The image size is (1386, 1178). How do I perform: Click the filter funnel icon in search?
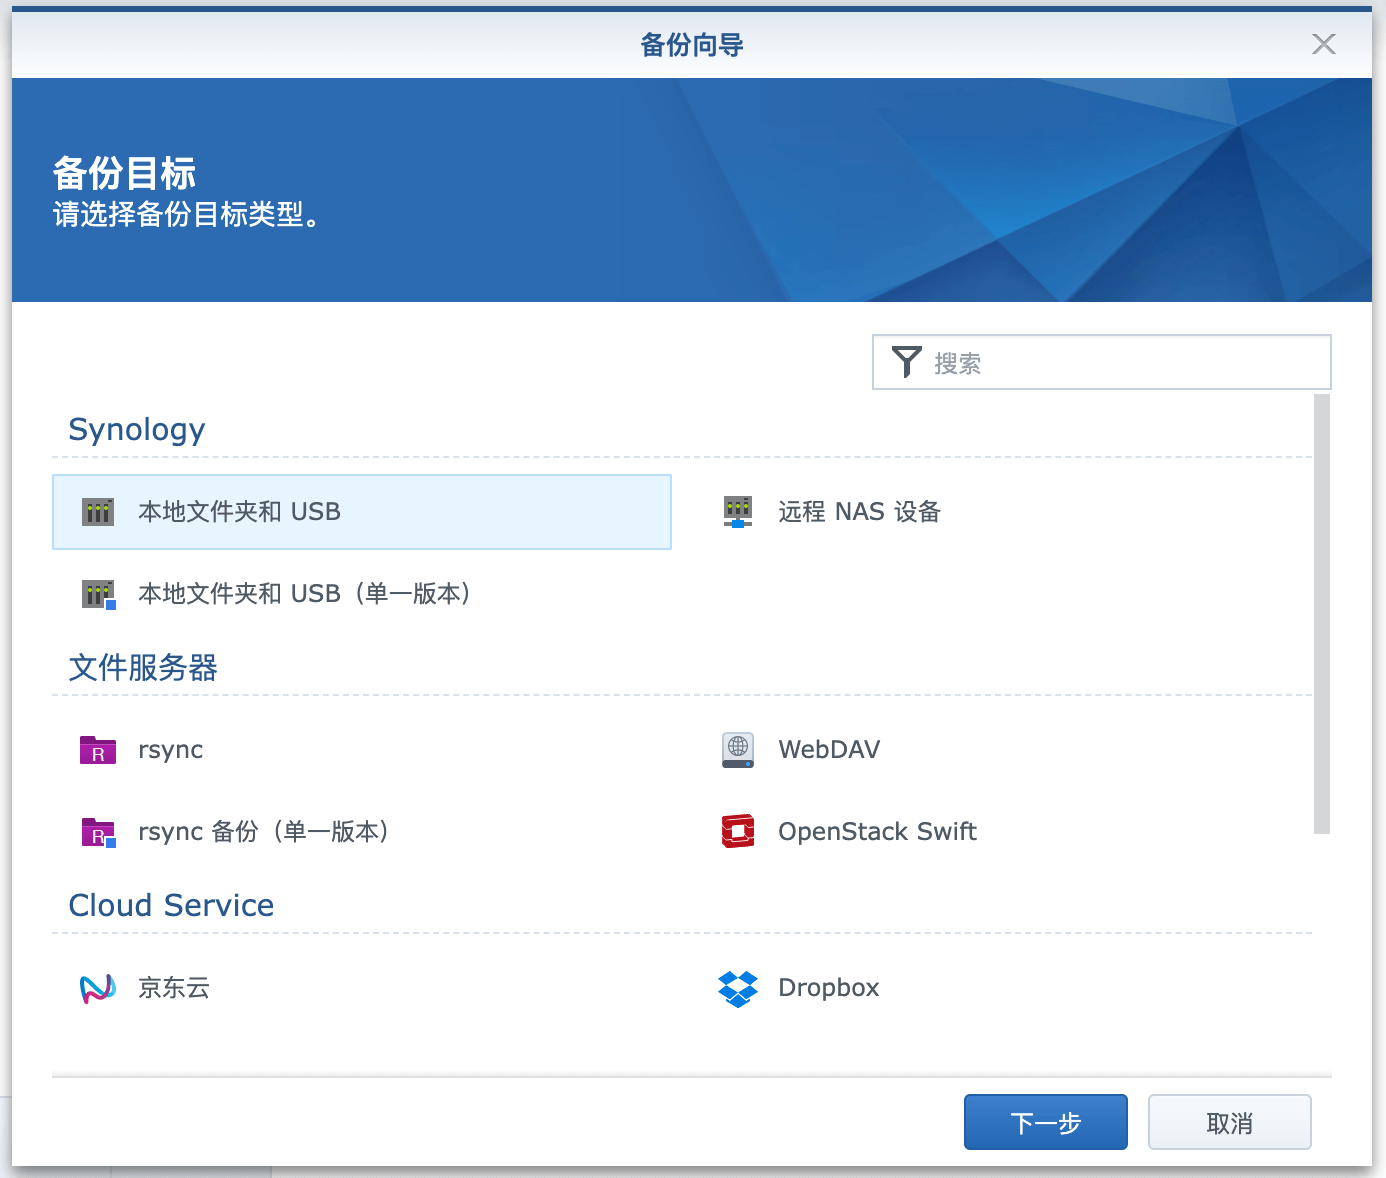pyautogui.click(x=906, y=362)
